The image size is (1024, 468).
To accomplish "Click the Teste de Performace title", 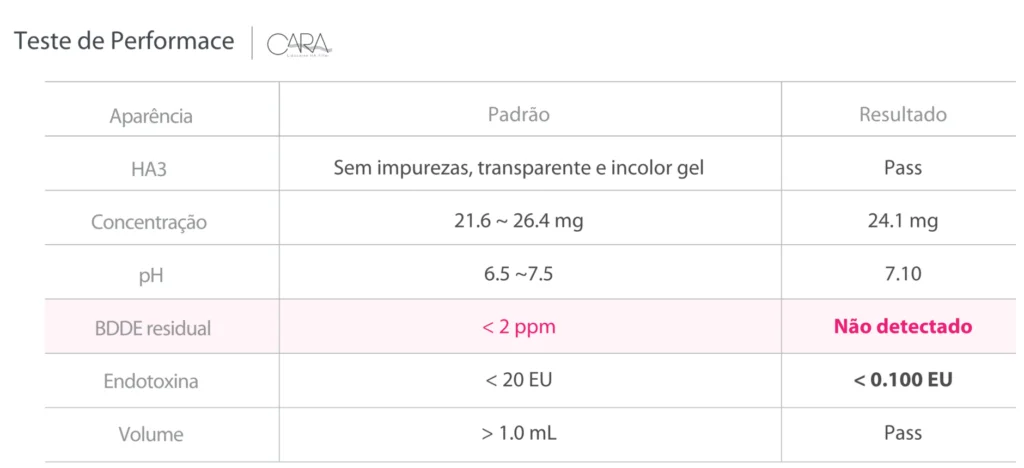I will (x=124, y=42).
